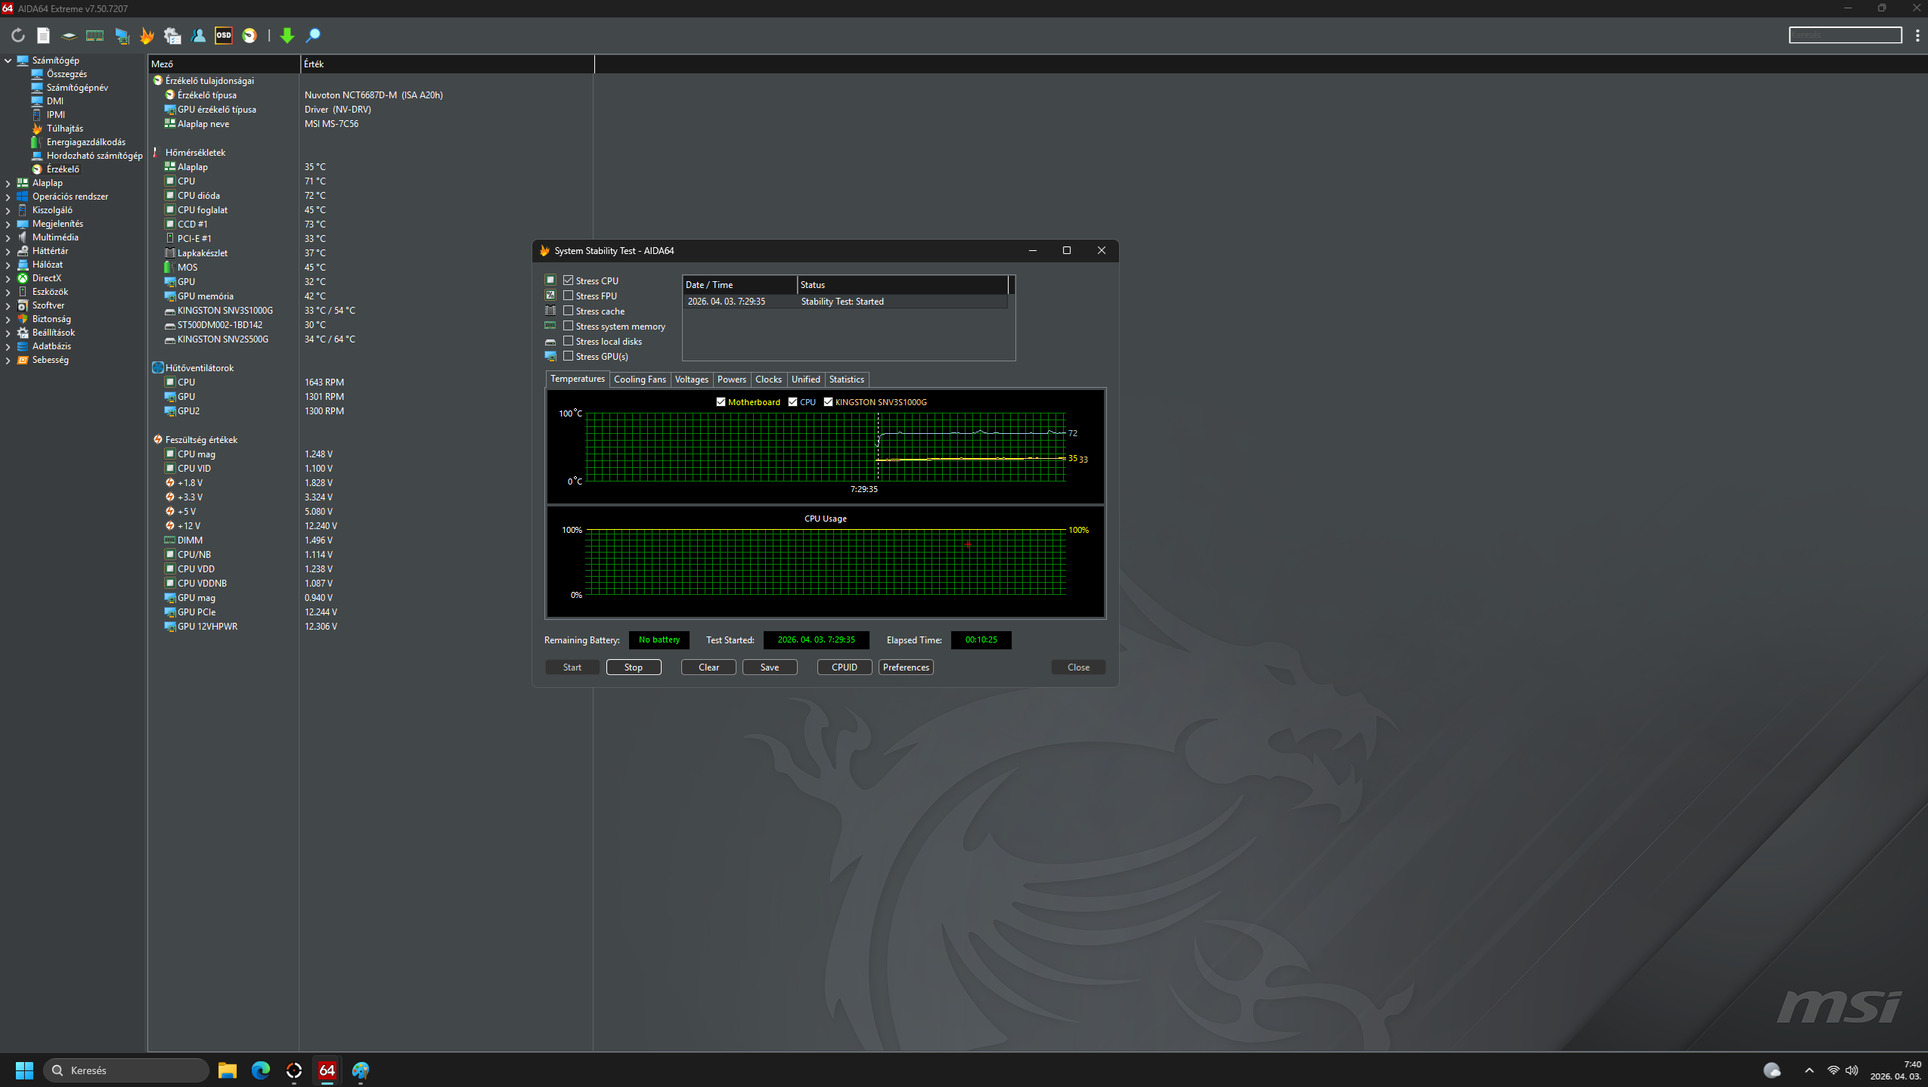Expand the Megjelenítés tree node
This screenshot has height=1087, width=1928.
(8, 224)
